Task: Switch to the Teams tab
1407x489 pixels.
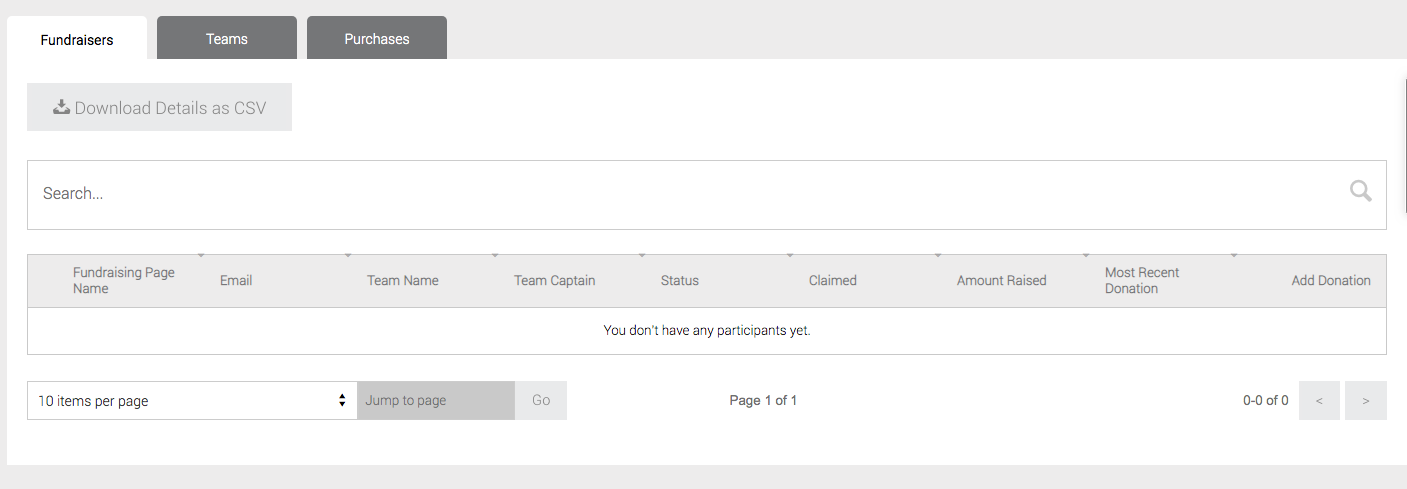Action: pos(227,39)
